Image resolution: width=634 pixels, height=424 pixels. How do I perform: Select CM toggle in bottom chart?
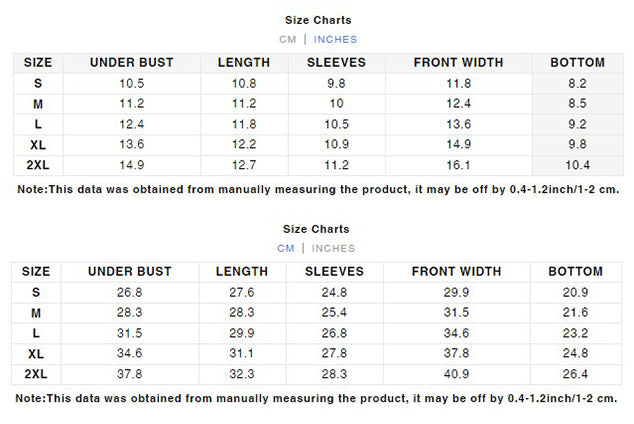(x=286, y=249)
